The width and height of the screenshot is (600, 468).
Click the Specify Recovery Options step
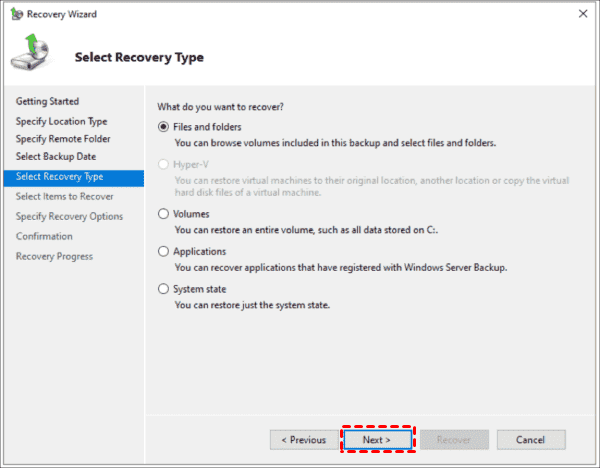(69, 217)
